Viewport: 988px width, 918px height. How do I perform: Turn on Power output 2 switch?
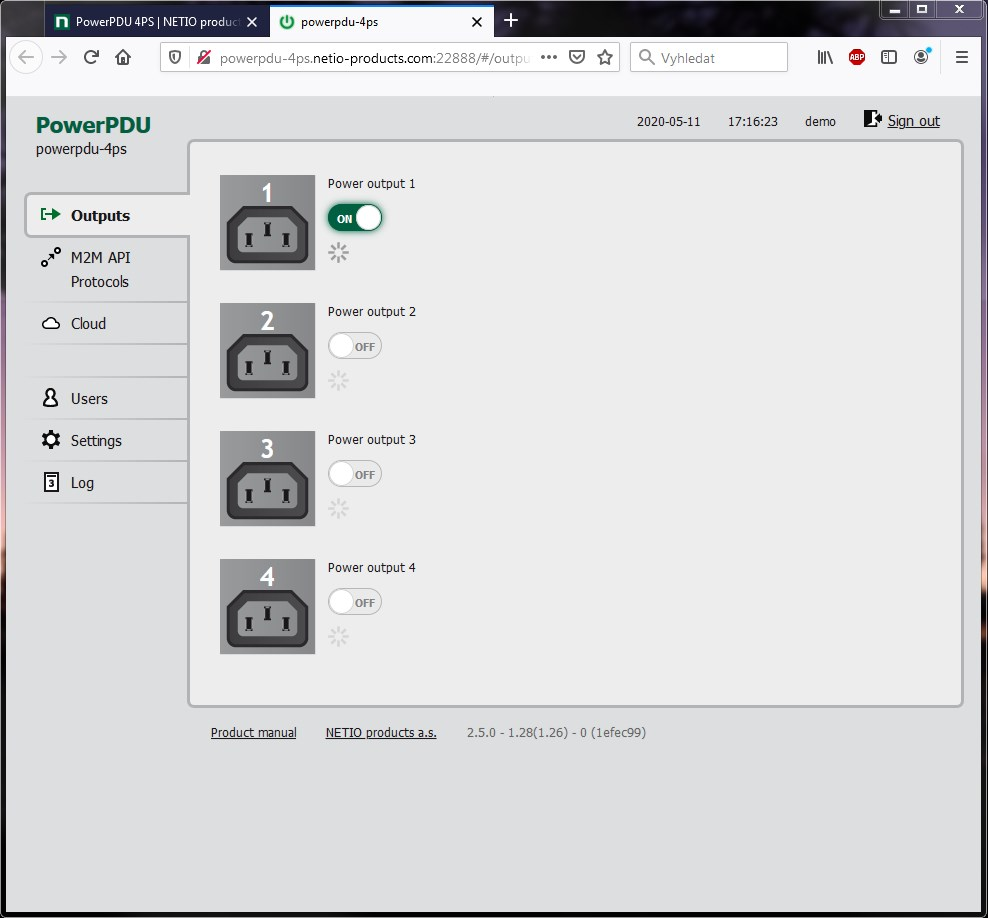click(355, 346)
